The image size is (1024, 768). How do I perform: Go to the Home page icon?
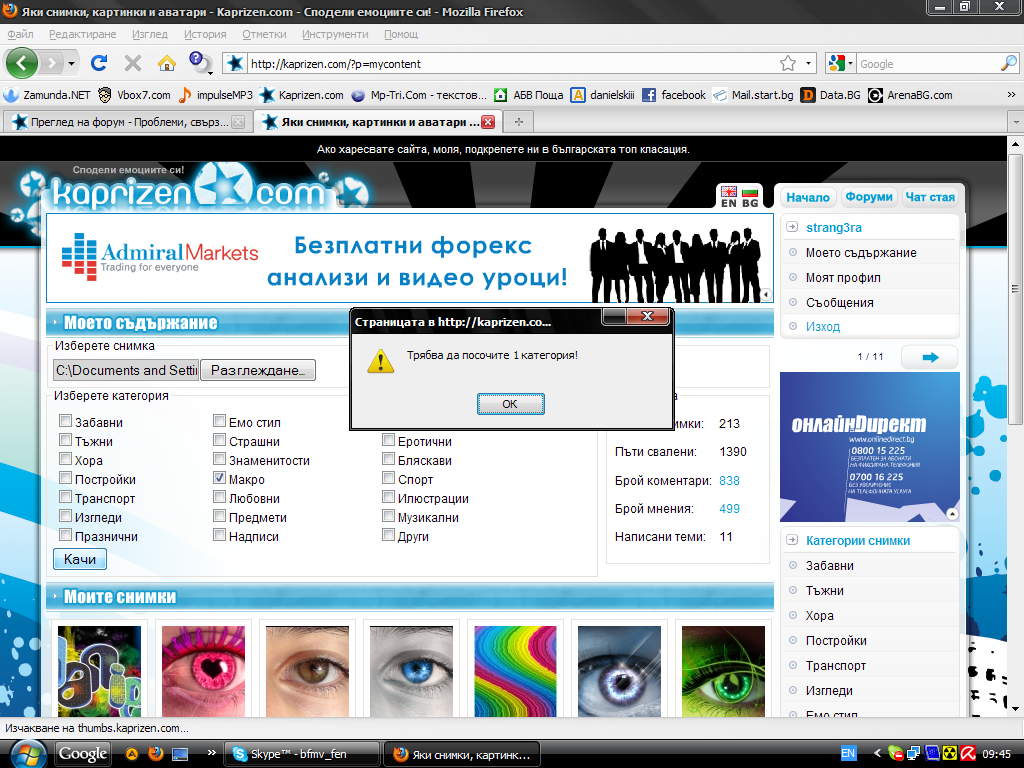click(x=167, y=63)
